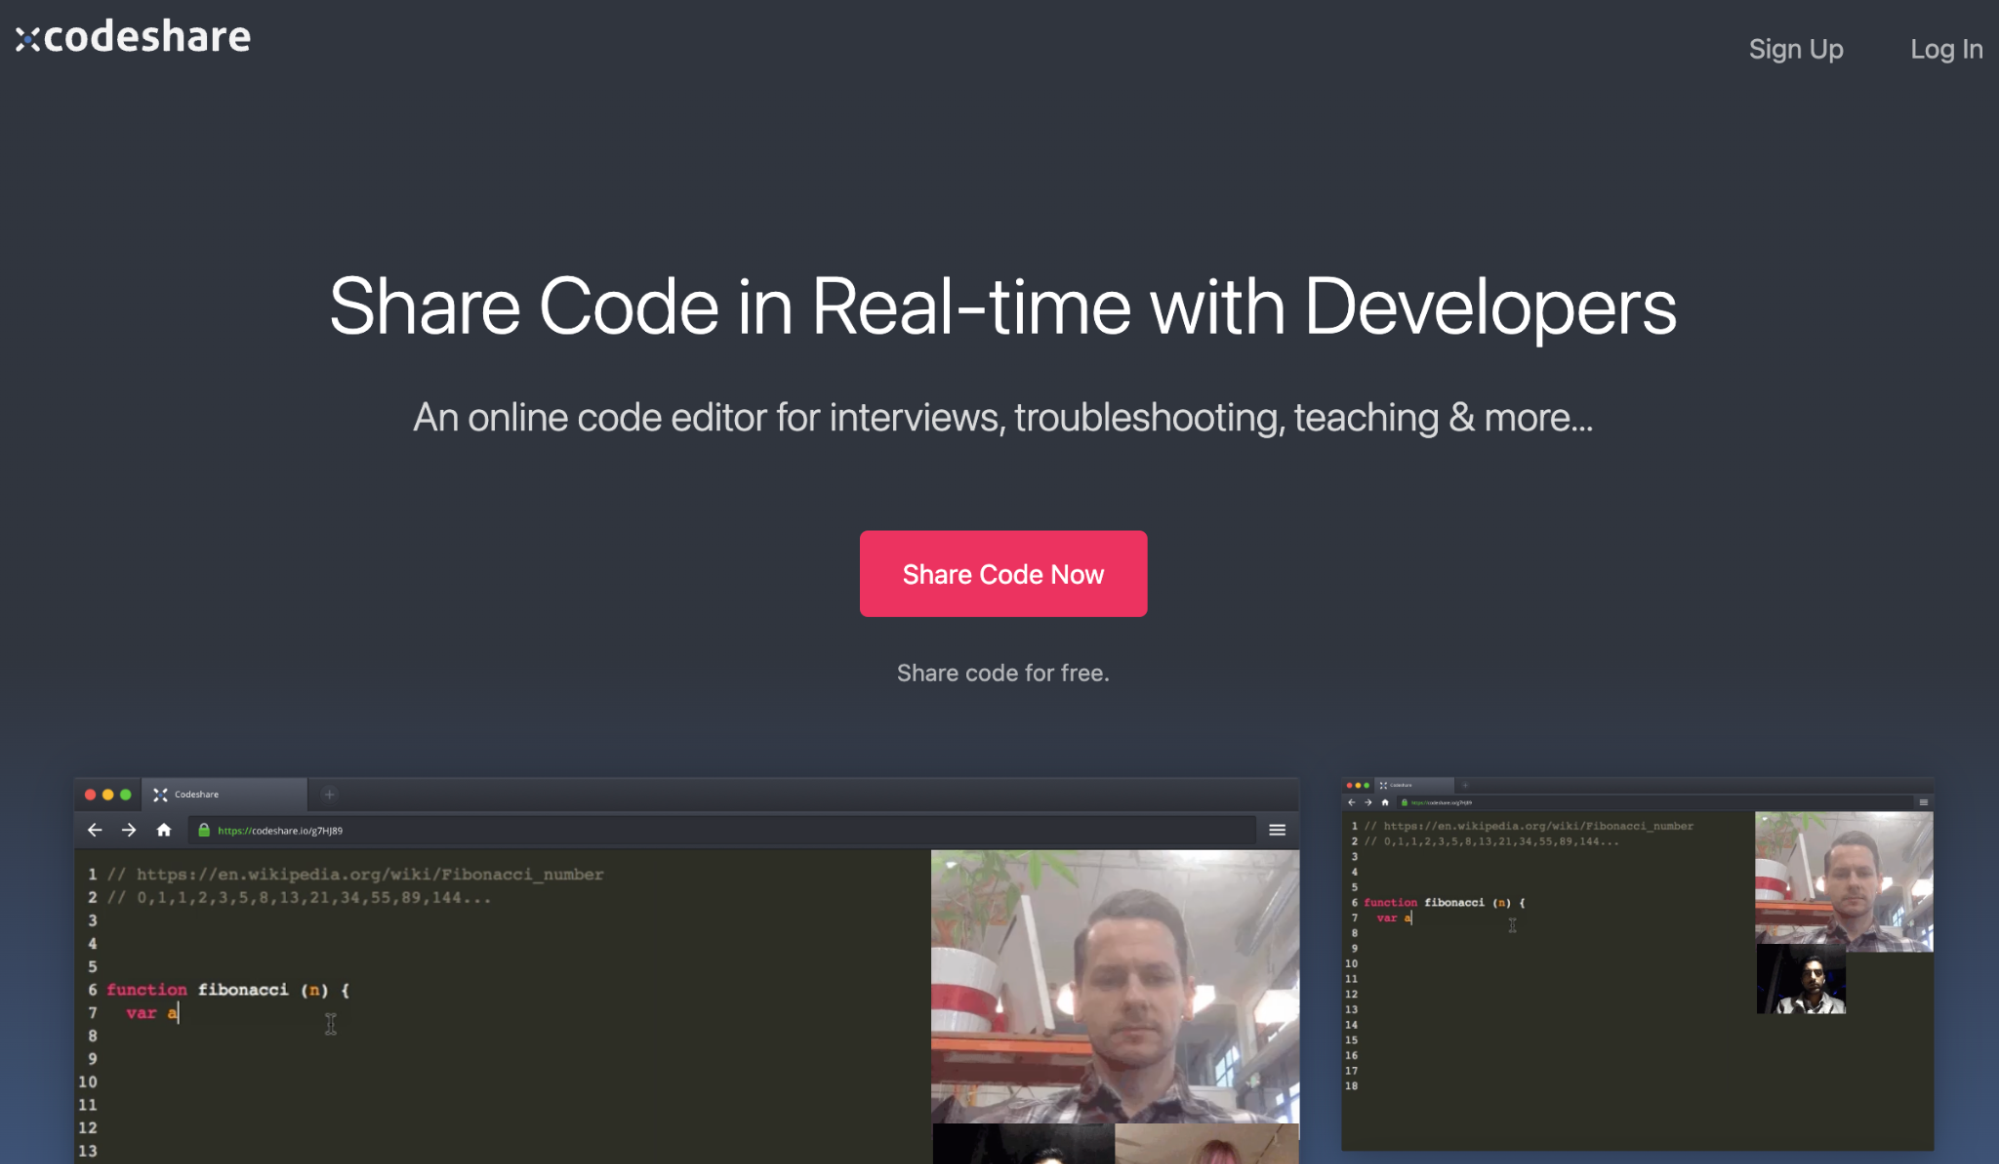Open hamburger menu in large demo browser

(x=1277, y=830)
